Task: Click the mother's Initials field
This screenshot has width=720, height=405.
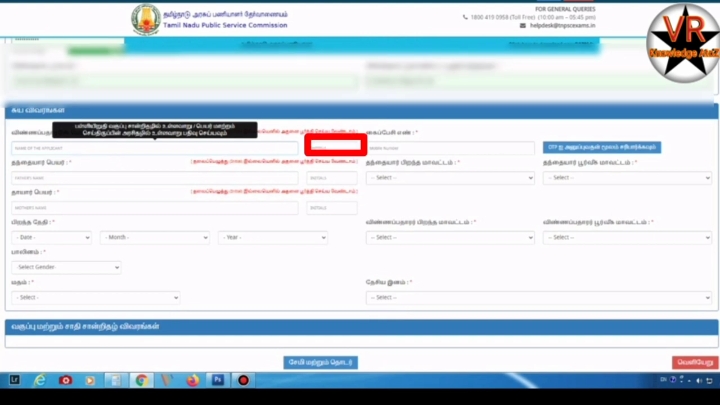Action: [x=332, y=208]
